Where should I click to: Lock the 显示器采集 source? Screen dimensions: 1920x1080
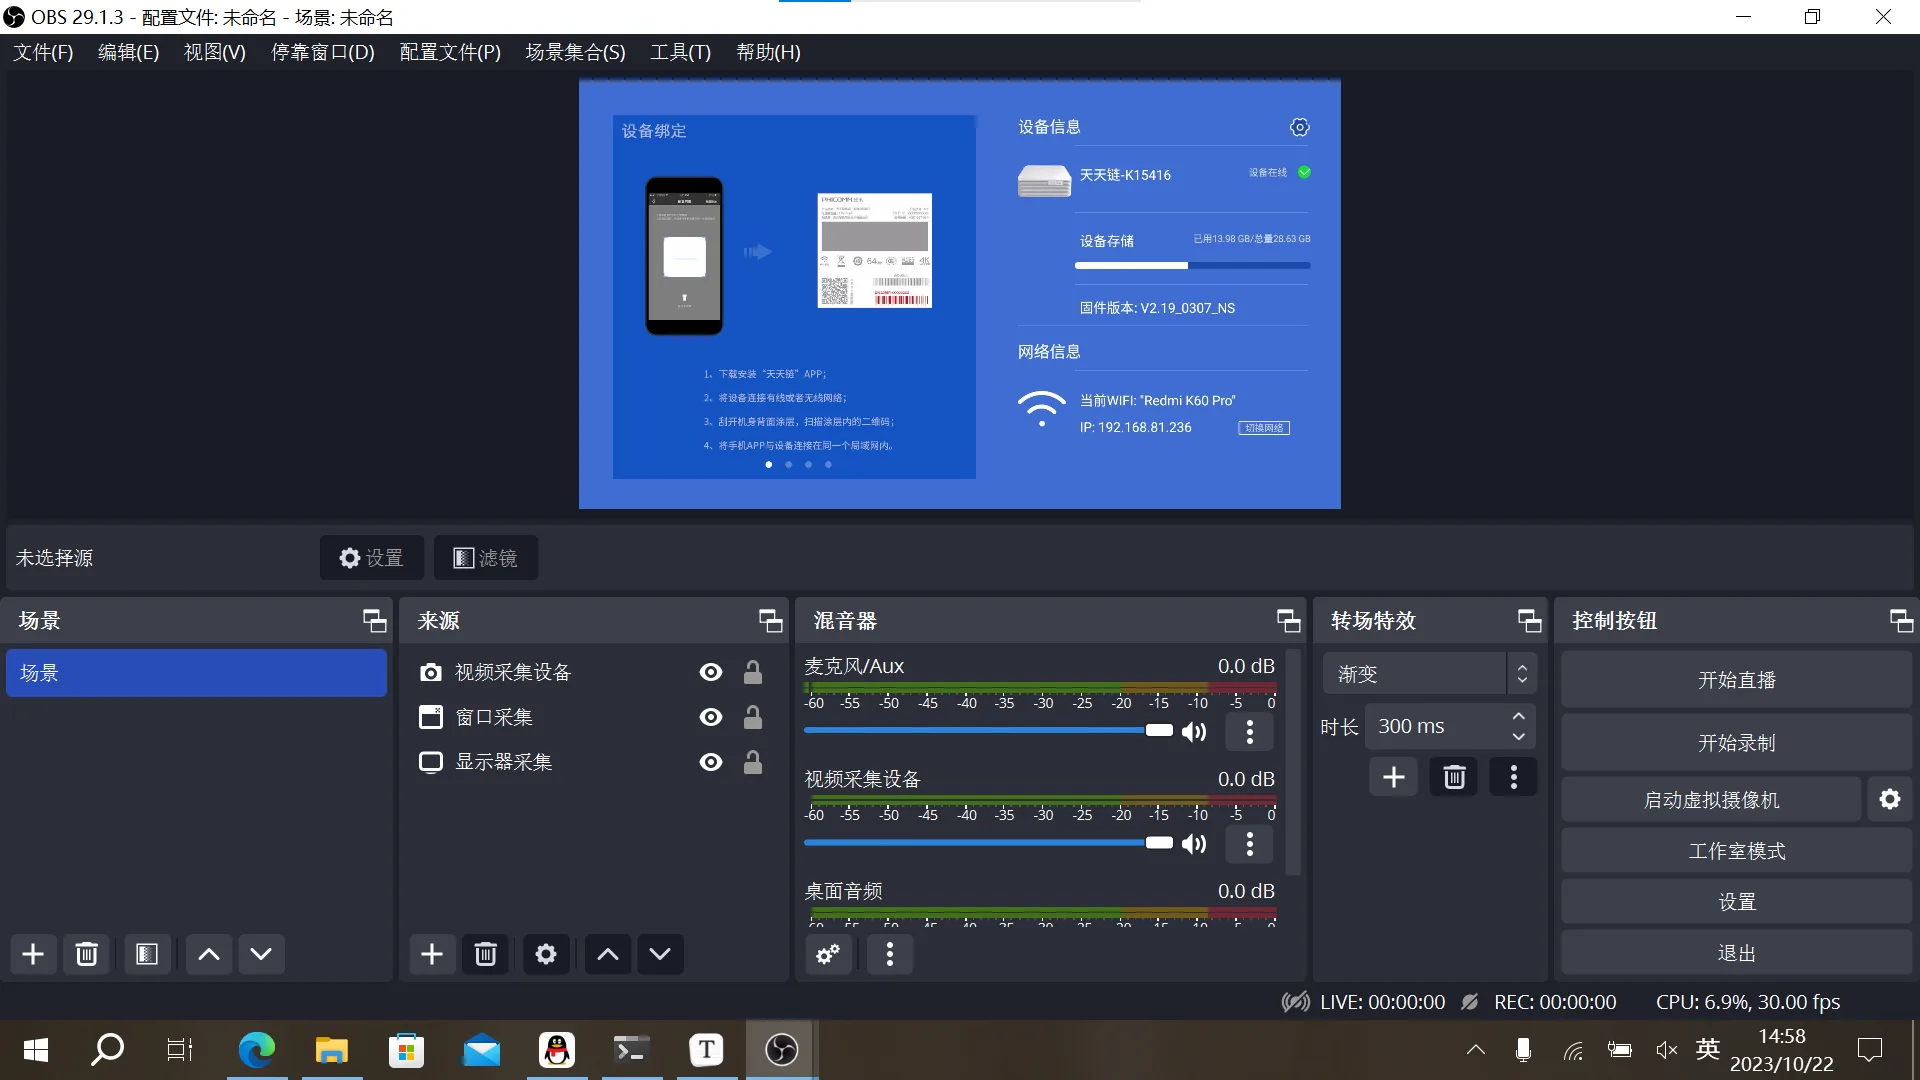[x=753, y=762]
